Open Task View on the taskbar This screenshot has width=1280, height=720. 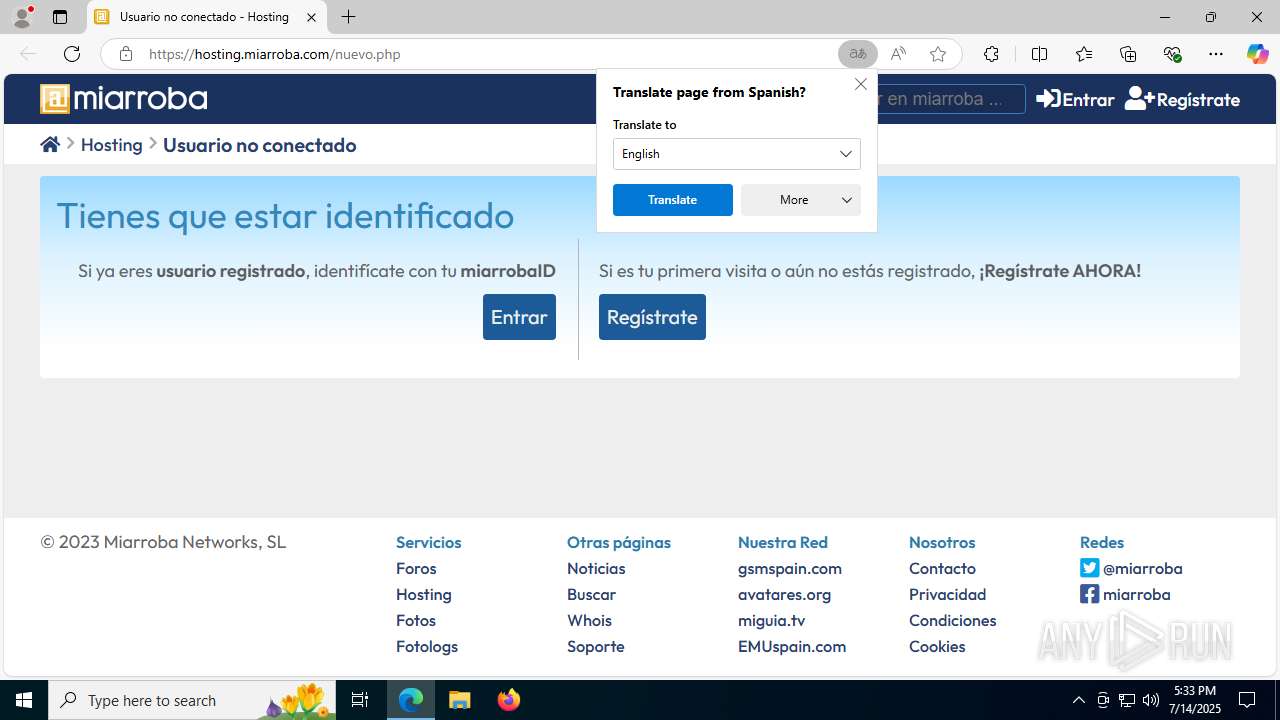[x=360, y=700]
